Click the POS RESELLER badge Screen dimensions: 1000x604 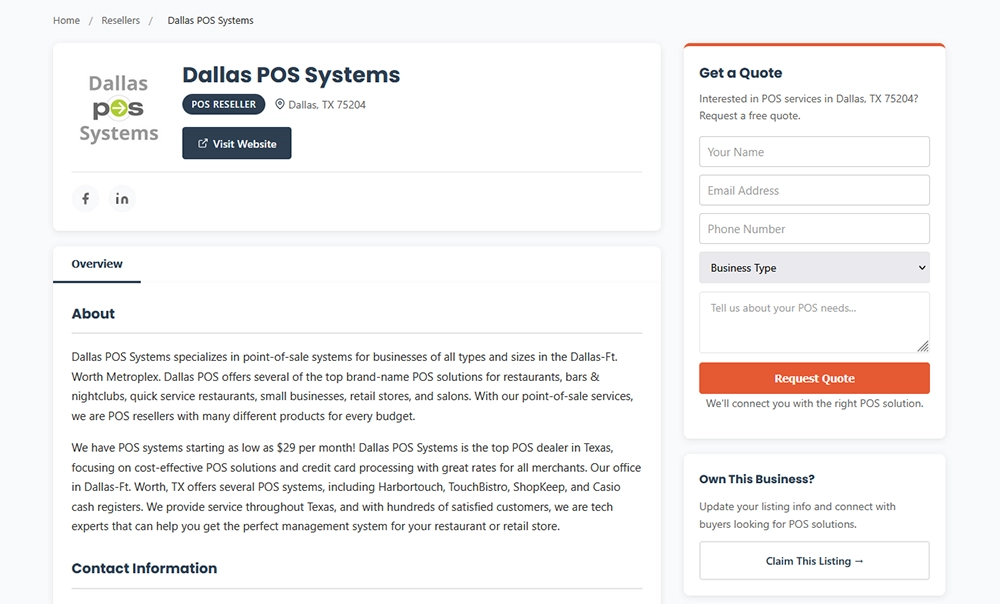coord(223,104)
